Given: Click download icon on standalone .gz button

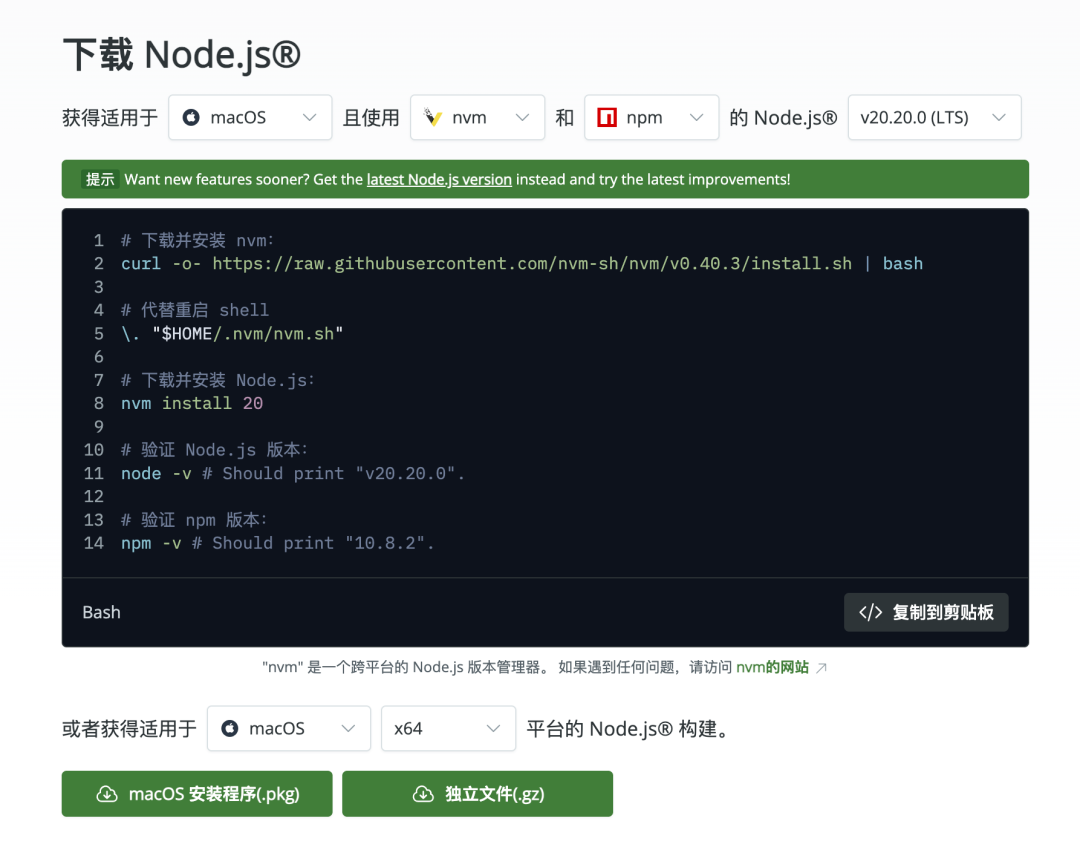Looking at the screenshot, I should tap(423, 795).
